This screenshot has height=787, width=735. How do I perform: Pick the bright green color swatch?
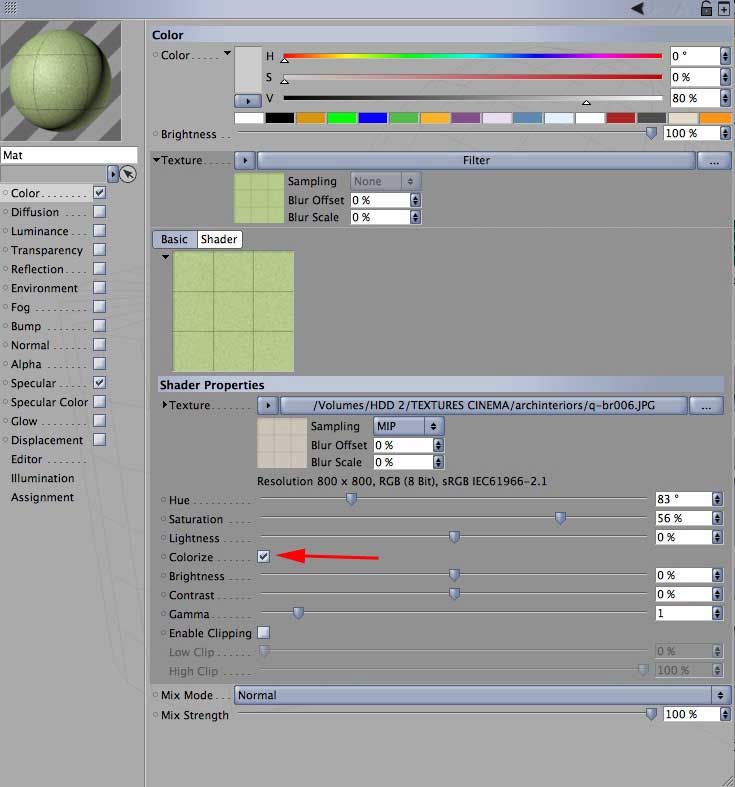click(341, 118)
